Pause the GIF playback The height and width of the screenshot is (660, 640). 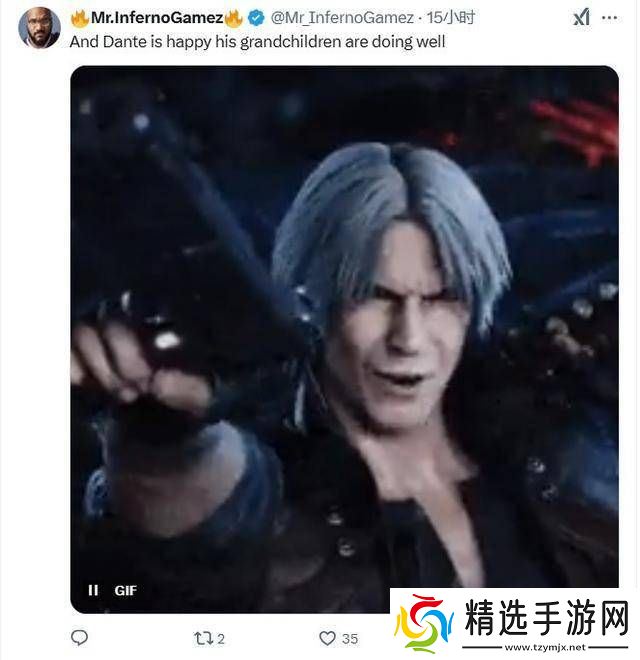coord(93,590)
